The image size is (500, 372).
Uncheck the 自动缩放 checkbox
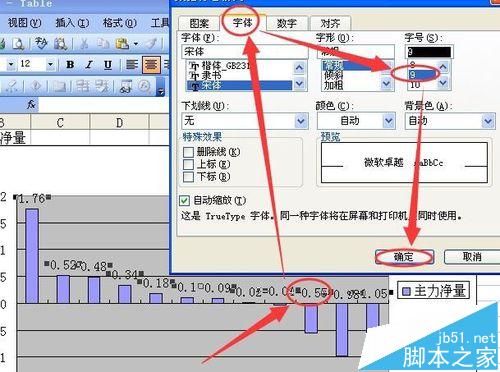click(x=184, y=200)
